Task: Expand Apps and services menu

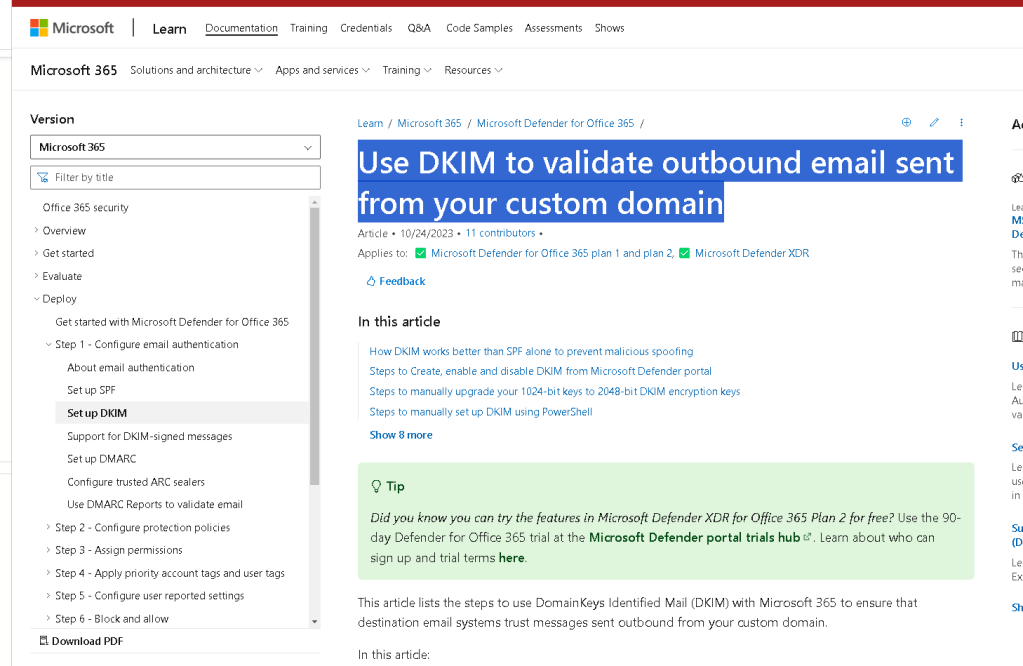Action: click(322, 70)
